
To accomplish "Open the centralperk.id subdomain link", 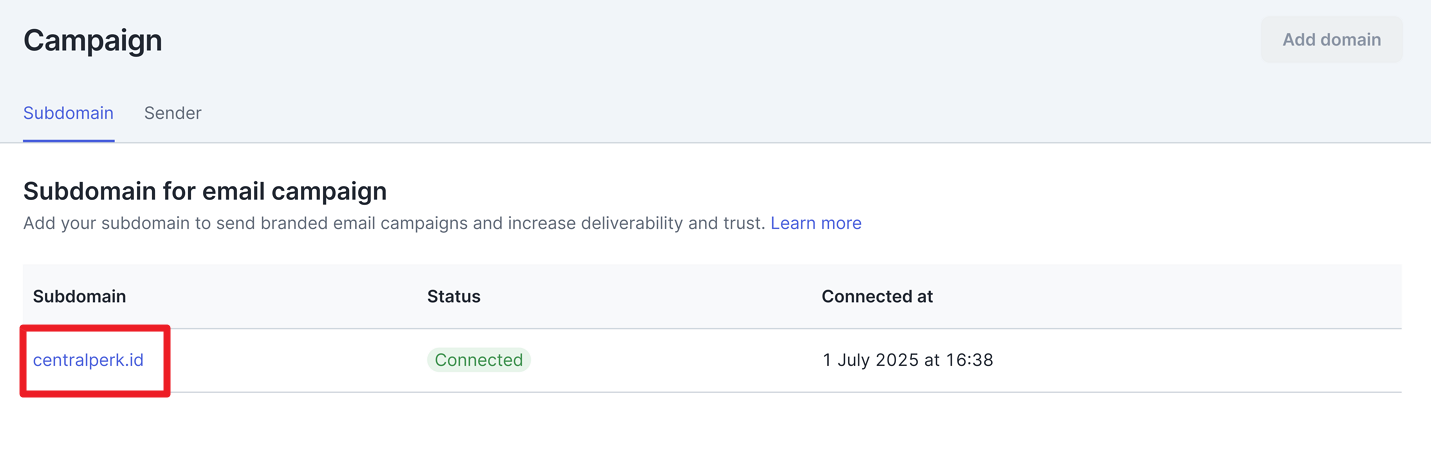I will pos(88,360).
